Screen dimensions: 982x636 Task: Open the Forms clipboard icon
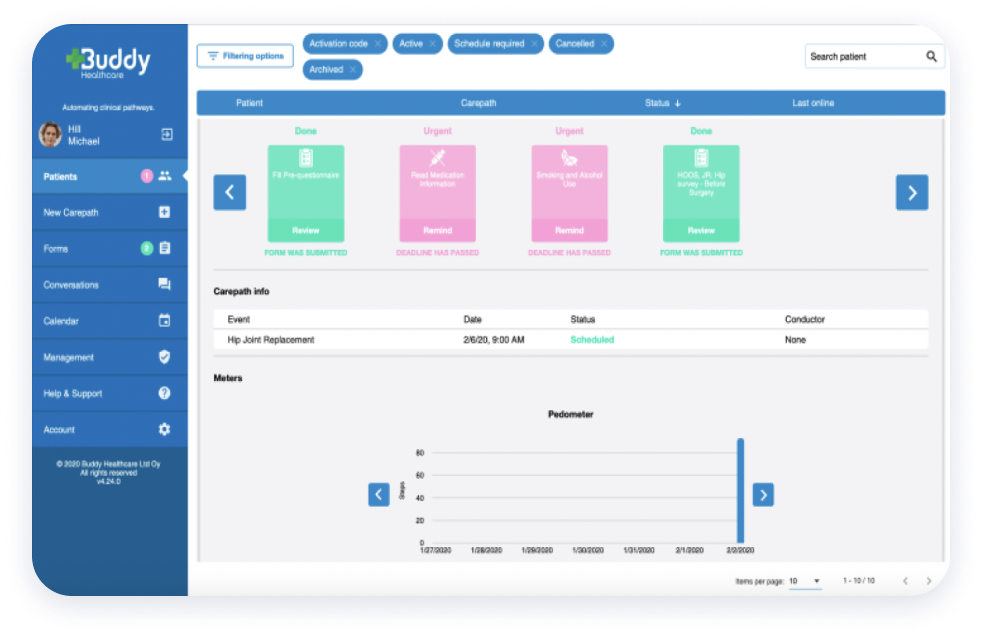click(x=165, y=249)
